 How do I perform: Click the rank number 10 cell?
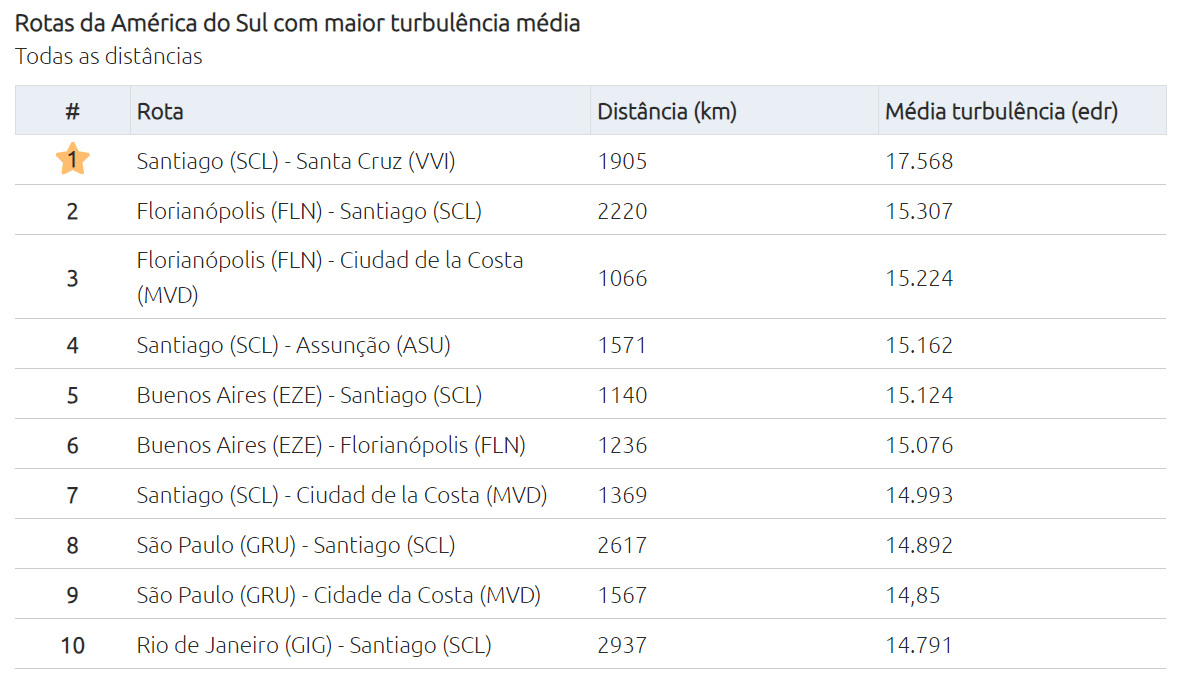click(72, 645)
